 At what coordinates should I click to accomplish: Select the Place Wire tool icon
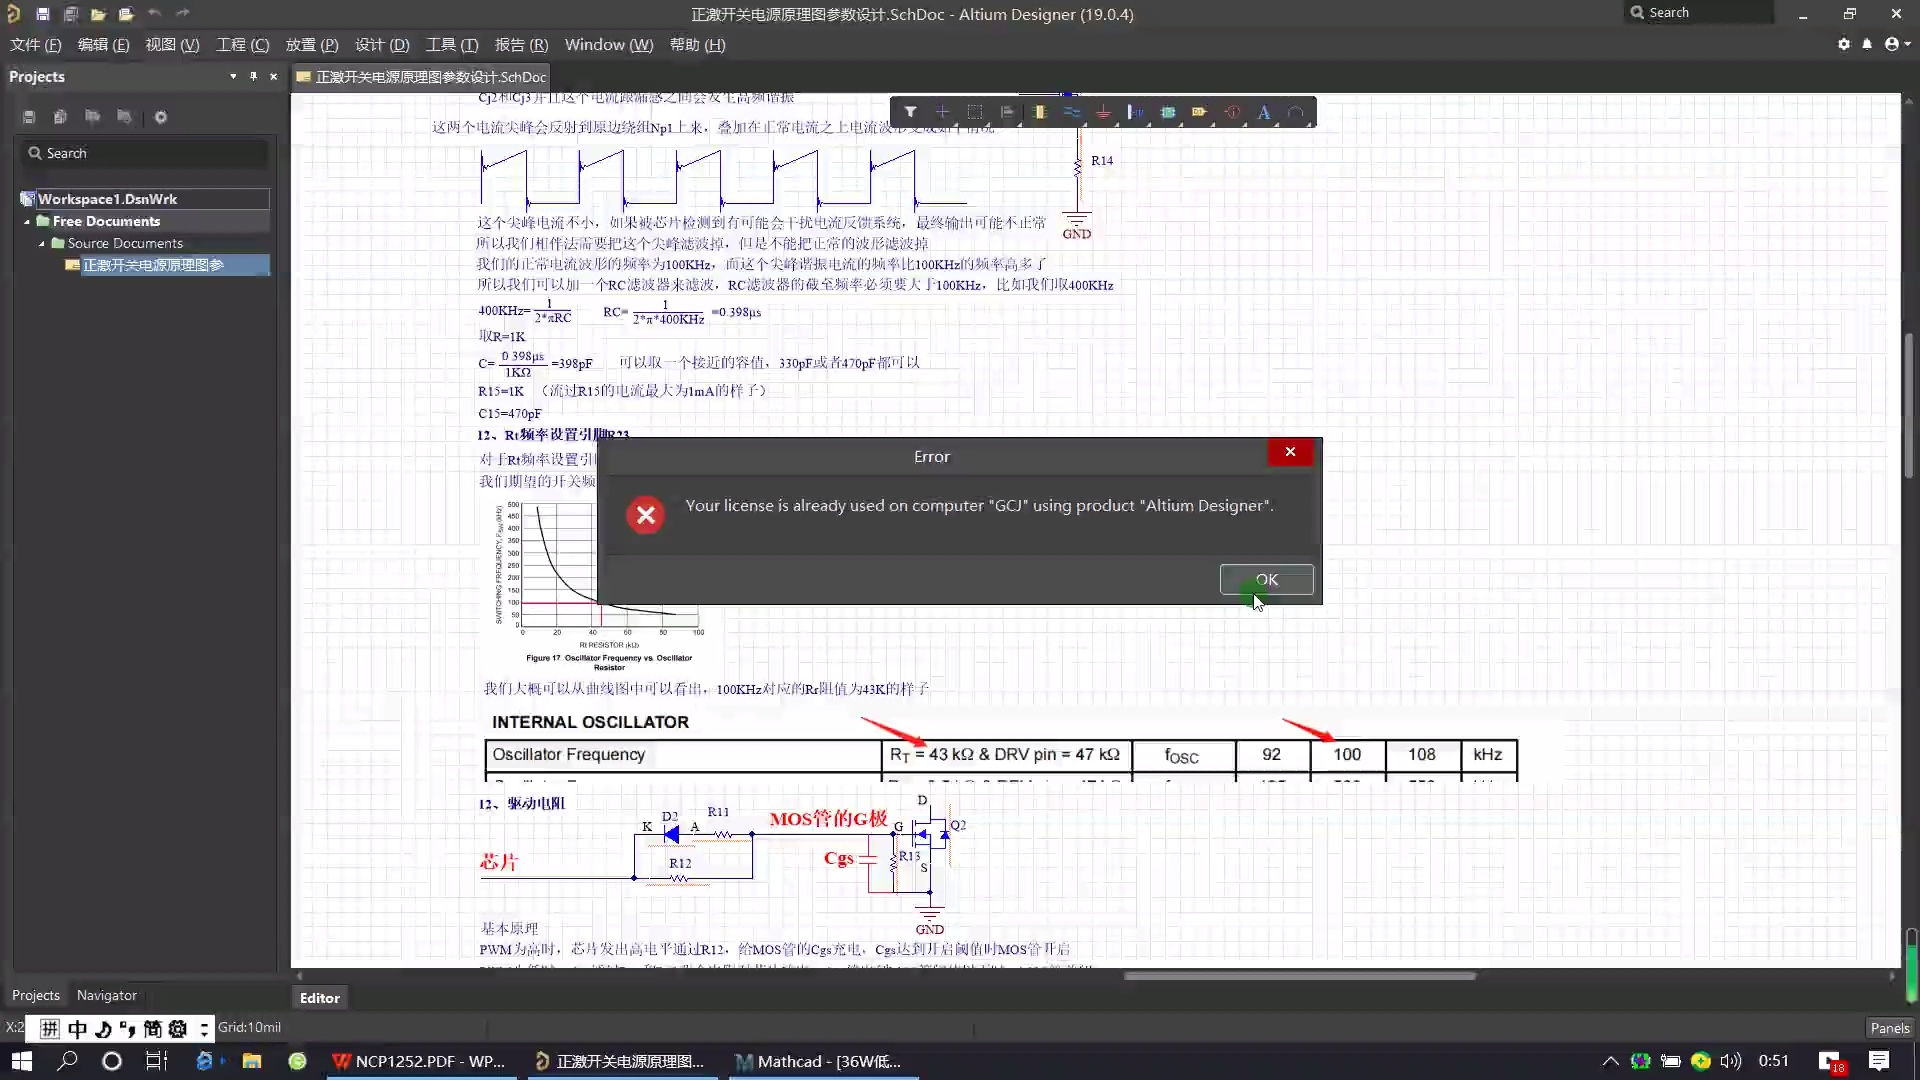click(x=1072, y=112)
